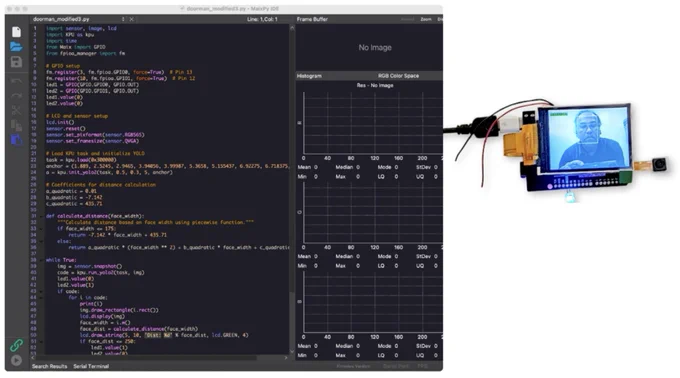This screenshot has height=378, width=680.
Task: Click the FPS status bar entry
Action: [422, 366]
